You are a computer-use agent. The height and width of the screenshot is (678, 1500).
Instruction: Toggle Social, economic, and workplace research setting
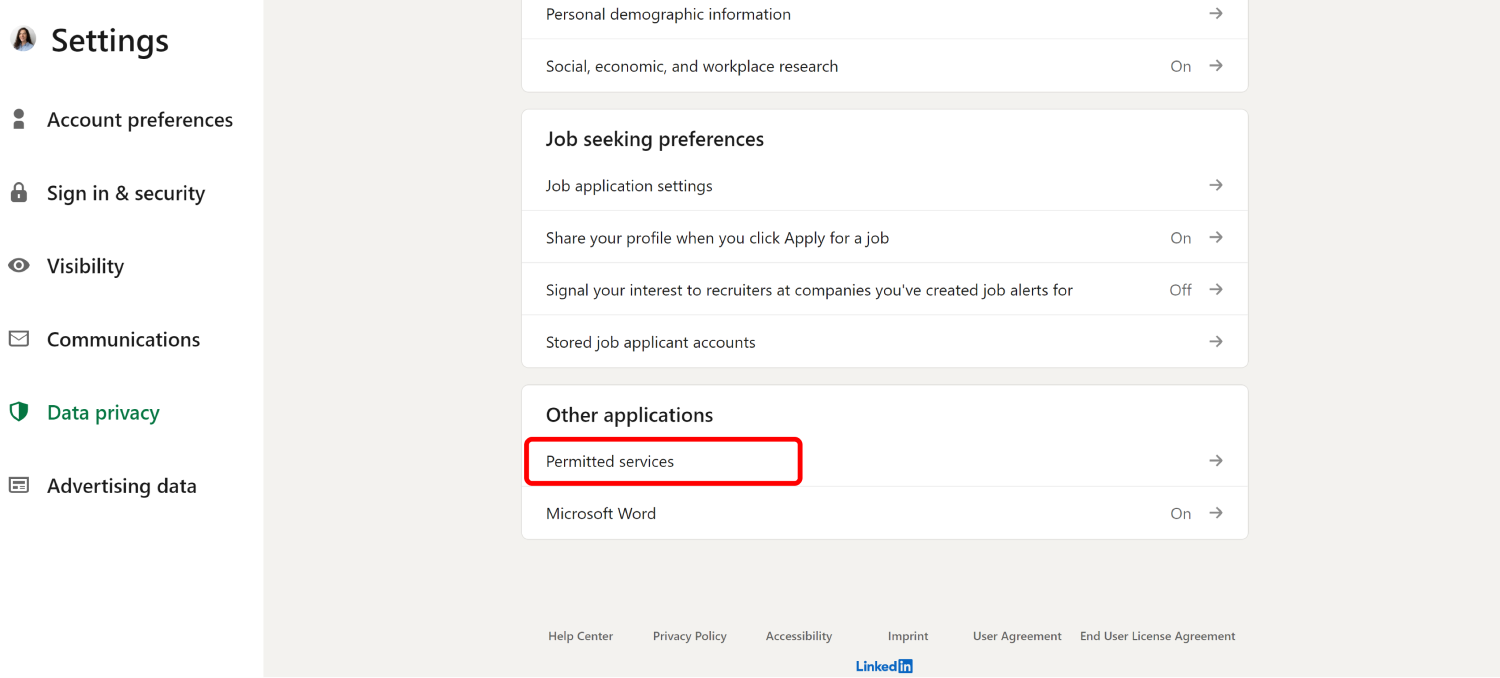pyautogui.click(x=1181, y=66)
